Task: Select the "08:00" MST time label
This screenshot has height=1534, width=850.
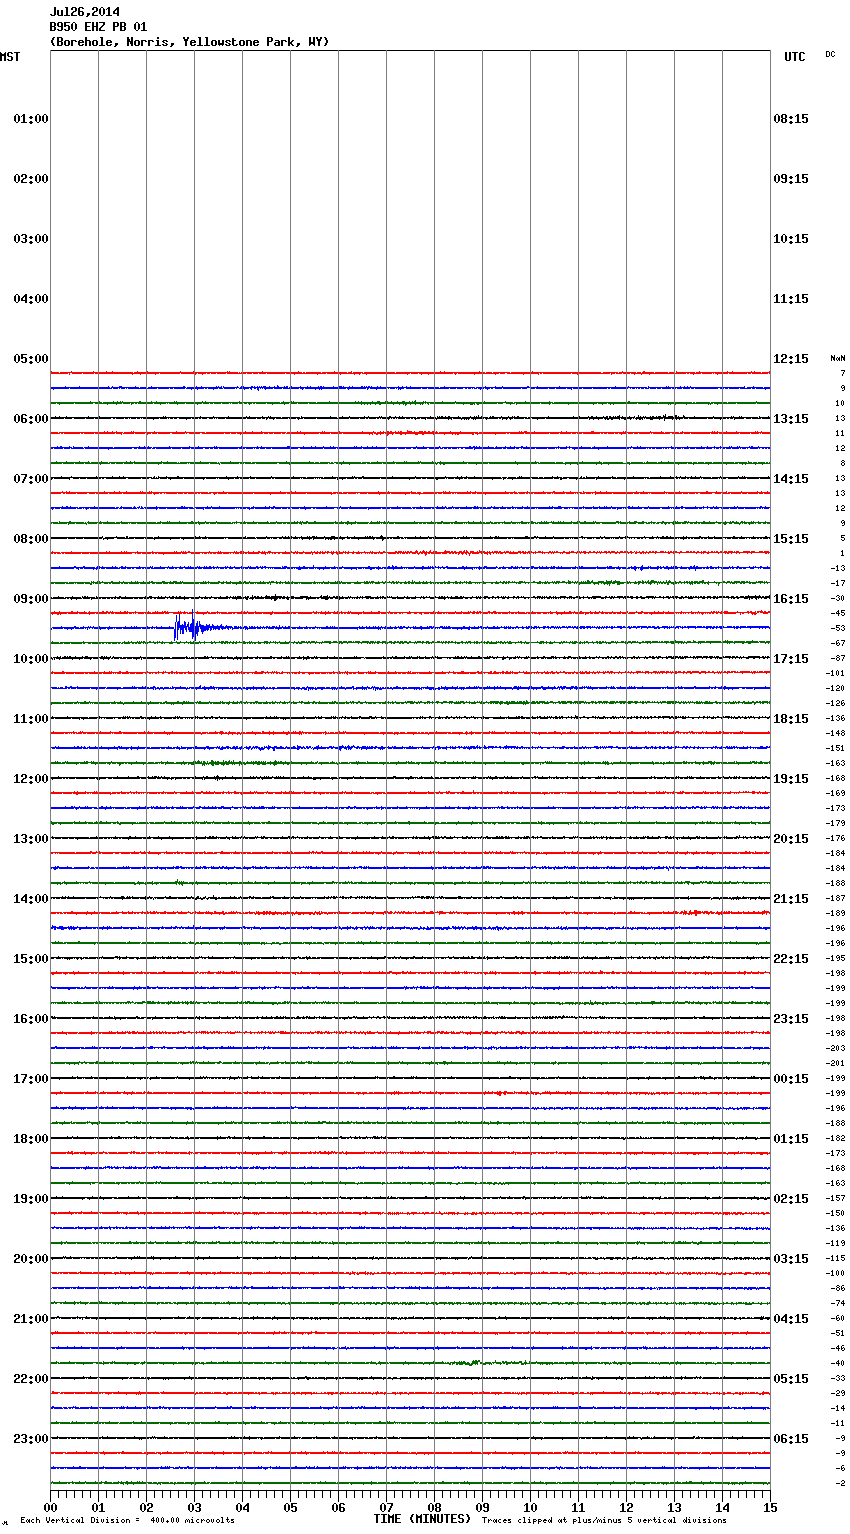Action: (31, 539)
